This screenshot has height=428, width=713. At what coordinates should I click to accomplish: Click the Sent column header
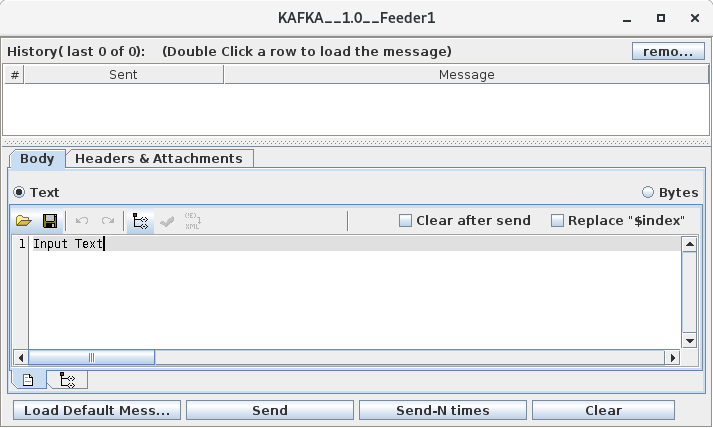[123, 75]
